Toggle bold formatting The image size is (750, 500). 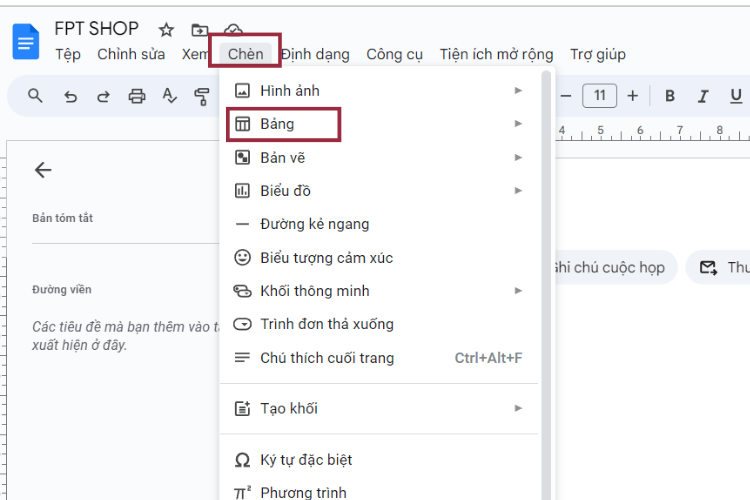[670, 96]
